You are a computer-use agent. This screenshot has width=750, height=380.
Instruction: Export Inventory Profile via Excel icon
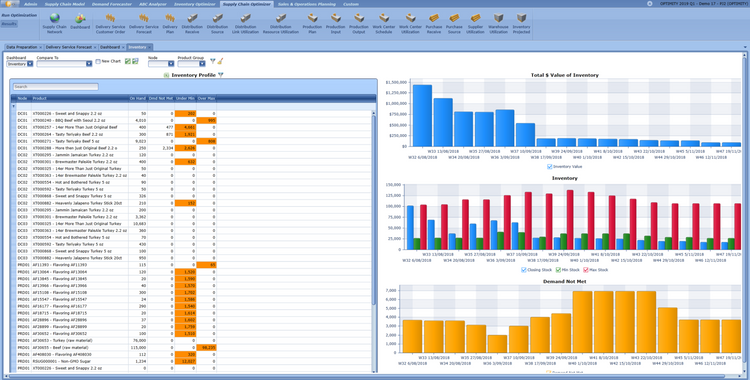(166, 75)
